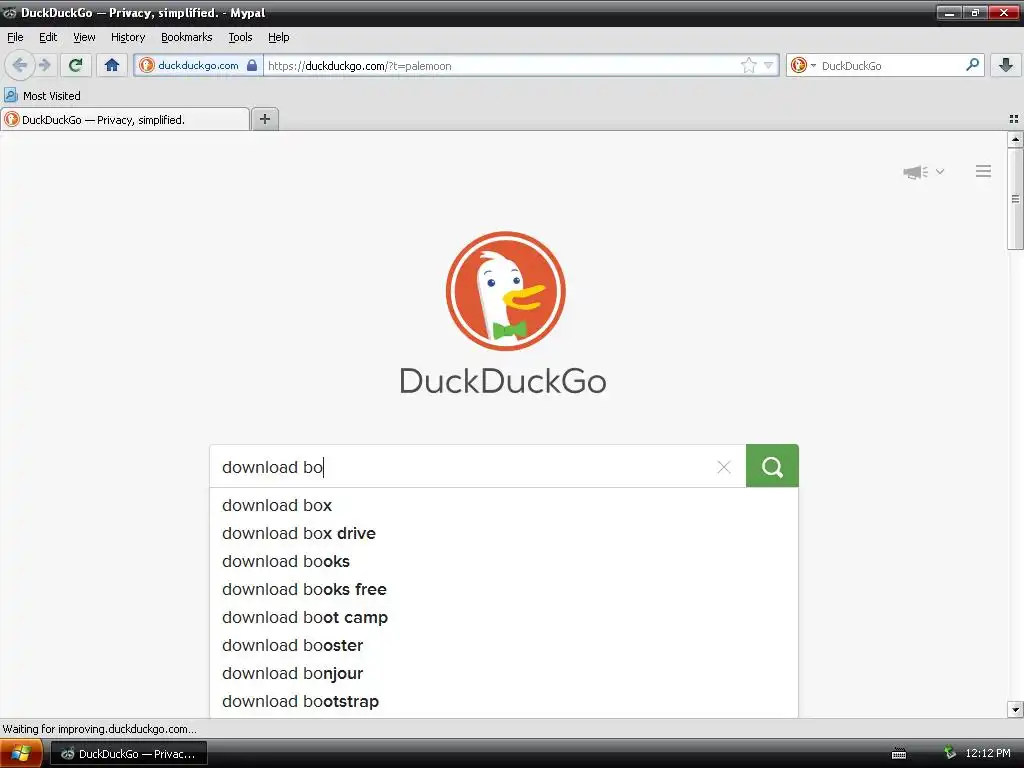This screenshot has width=1024, height=768.
Task: Submit search with the green magnifier button
Action: click(772, 466)
